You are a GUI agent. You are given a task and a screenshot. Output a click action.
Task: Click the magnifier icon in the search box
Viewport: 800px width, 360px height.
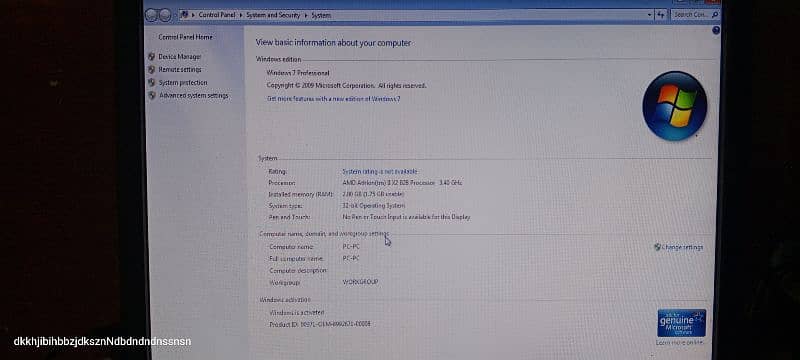point(715,15)
